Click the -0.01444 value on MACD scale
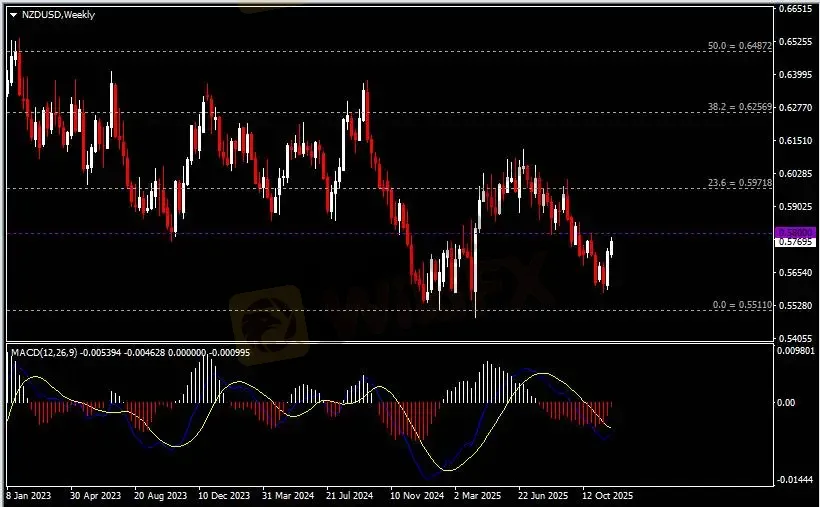The width and height of the screenshot is (820, 507). pos(797,481)
